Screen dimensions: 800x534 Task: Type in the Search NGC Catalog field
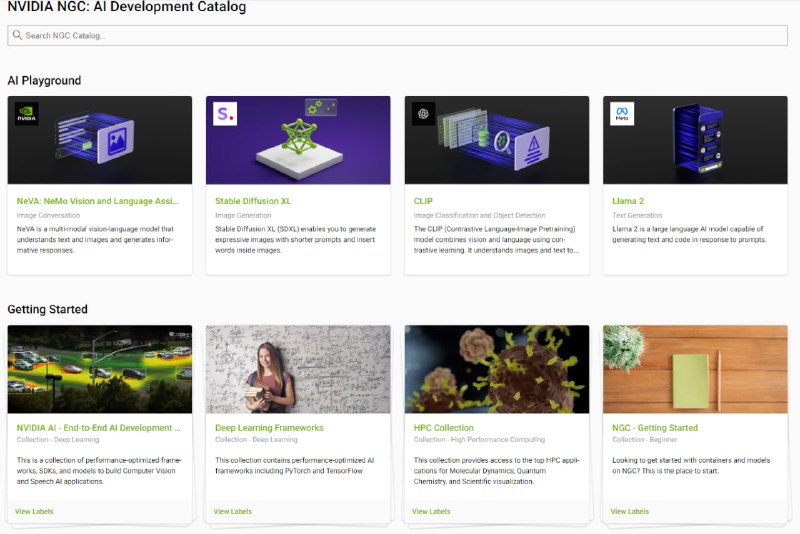[x=400, y=36]
